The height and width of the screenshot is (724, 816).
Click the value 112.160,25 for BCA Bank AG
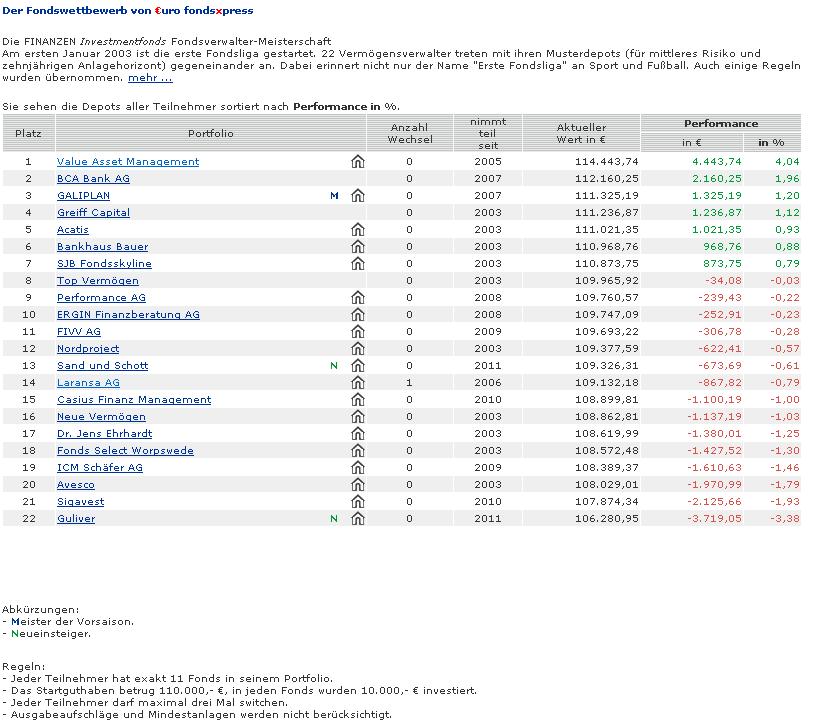[606, 179]
